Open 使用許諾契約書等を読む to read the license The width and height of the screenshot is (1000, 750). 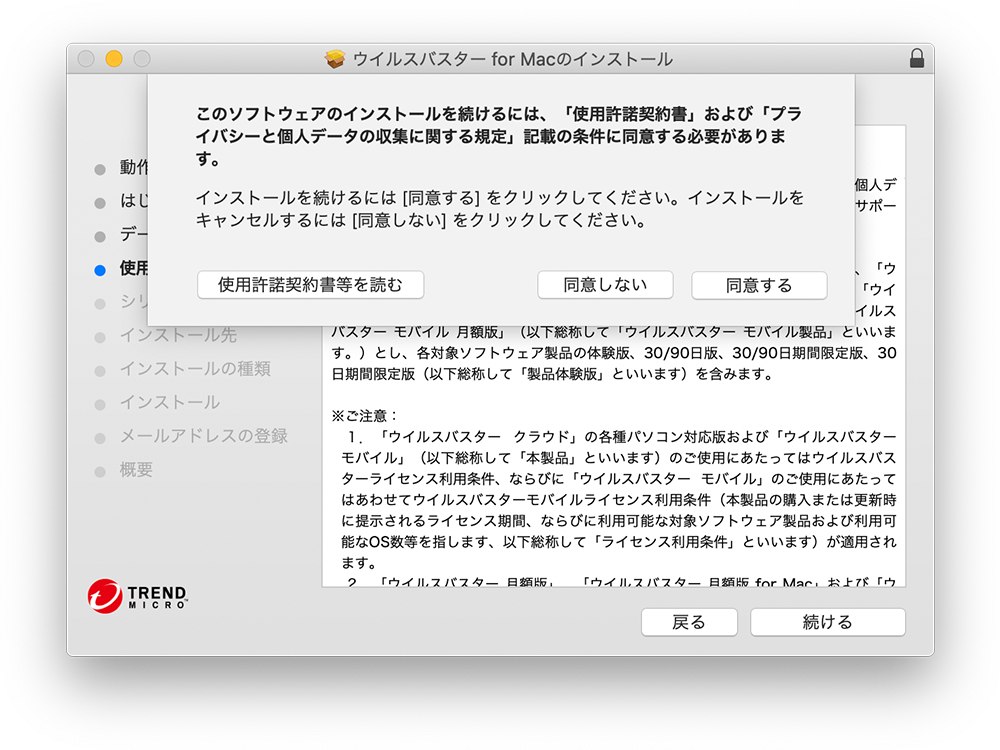(x=310, y=285)
